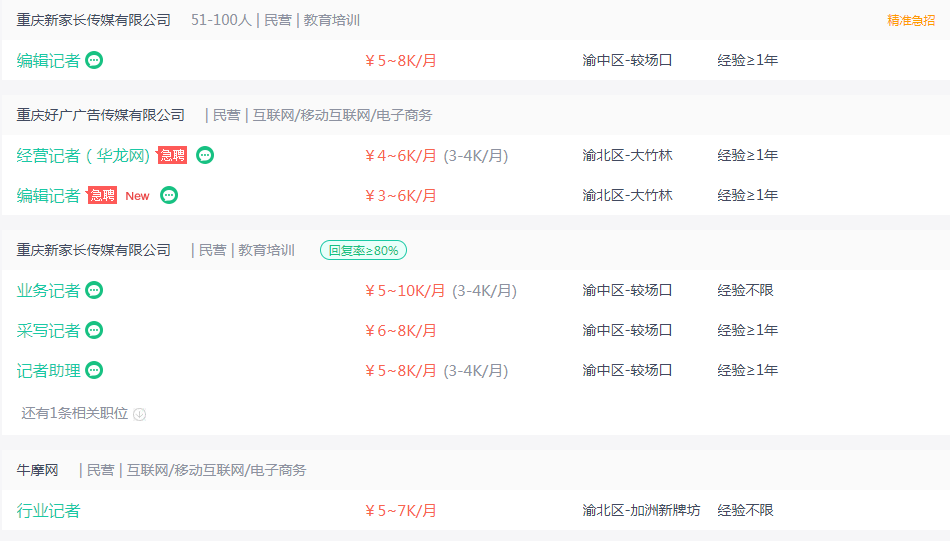Click chat icon next to 经营记者（华龙网)
Screen dimensions: 950x541
point(205,155)
